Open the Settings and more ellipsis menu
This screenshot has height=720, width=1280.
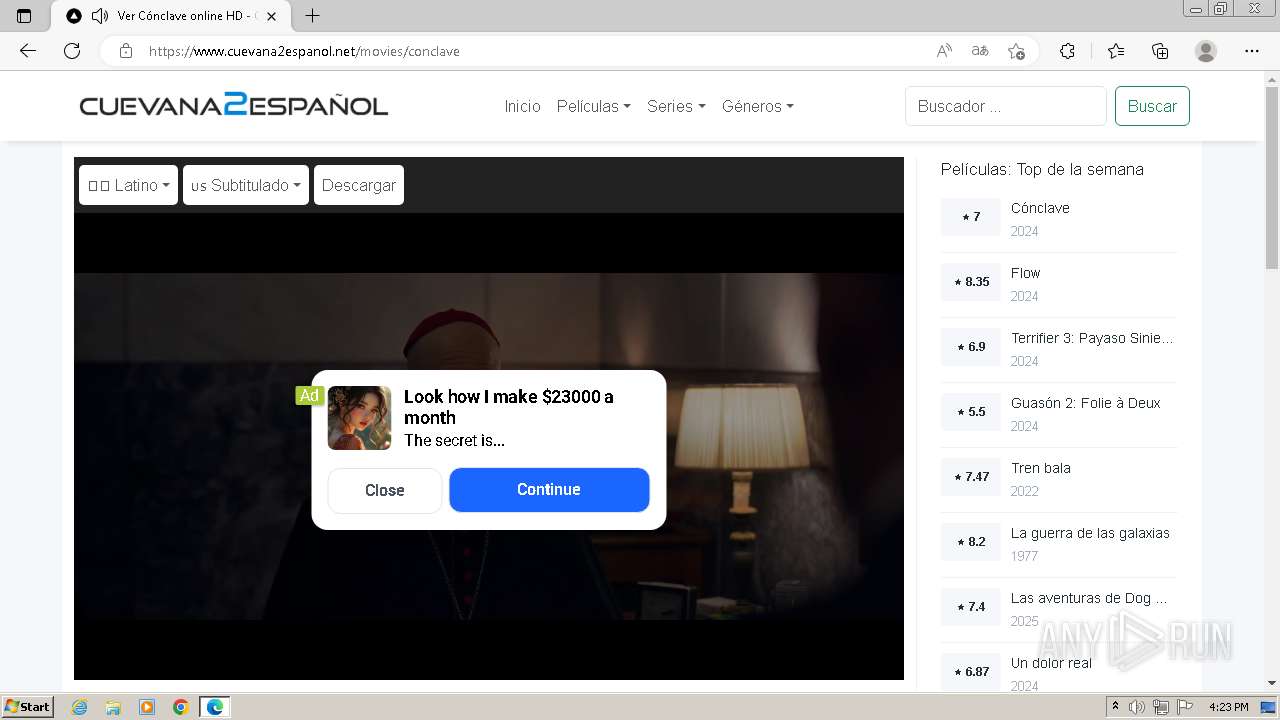(x=1252, y=51)
